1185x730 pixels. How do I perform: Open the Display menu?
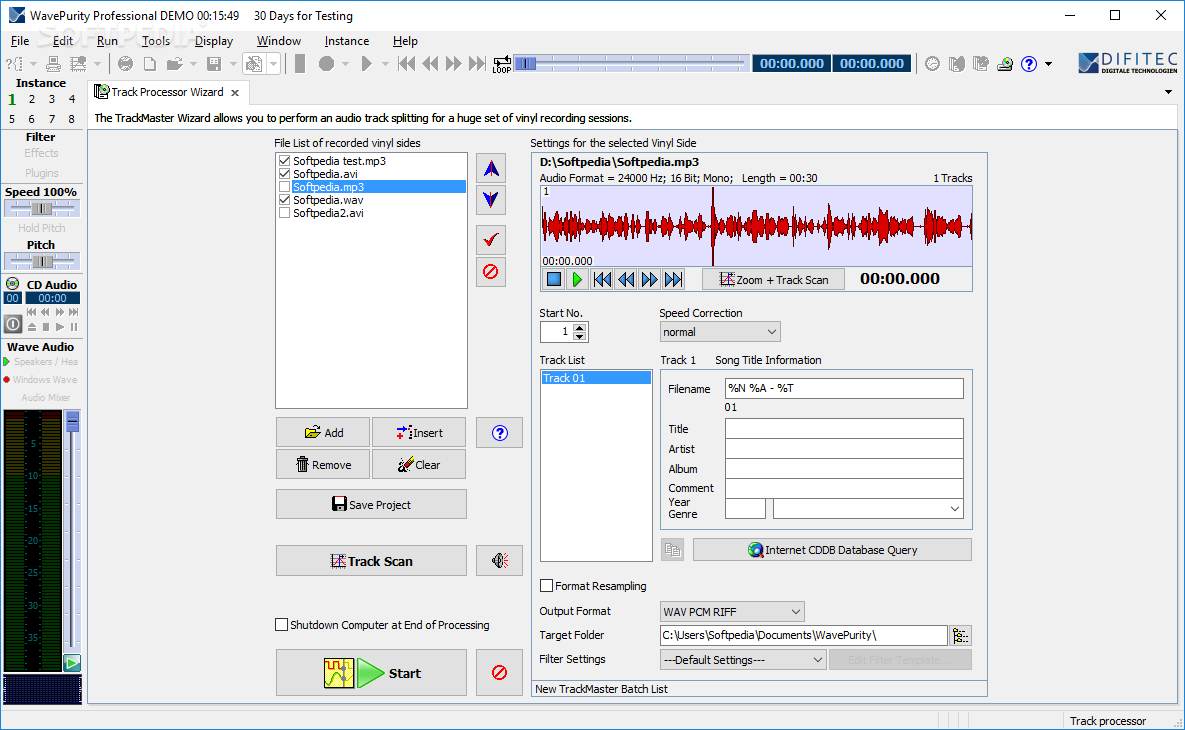pyautogui.click(x=214, y=41)
